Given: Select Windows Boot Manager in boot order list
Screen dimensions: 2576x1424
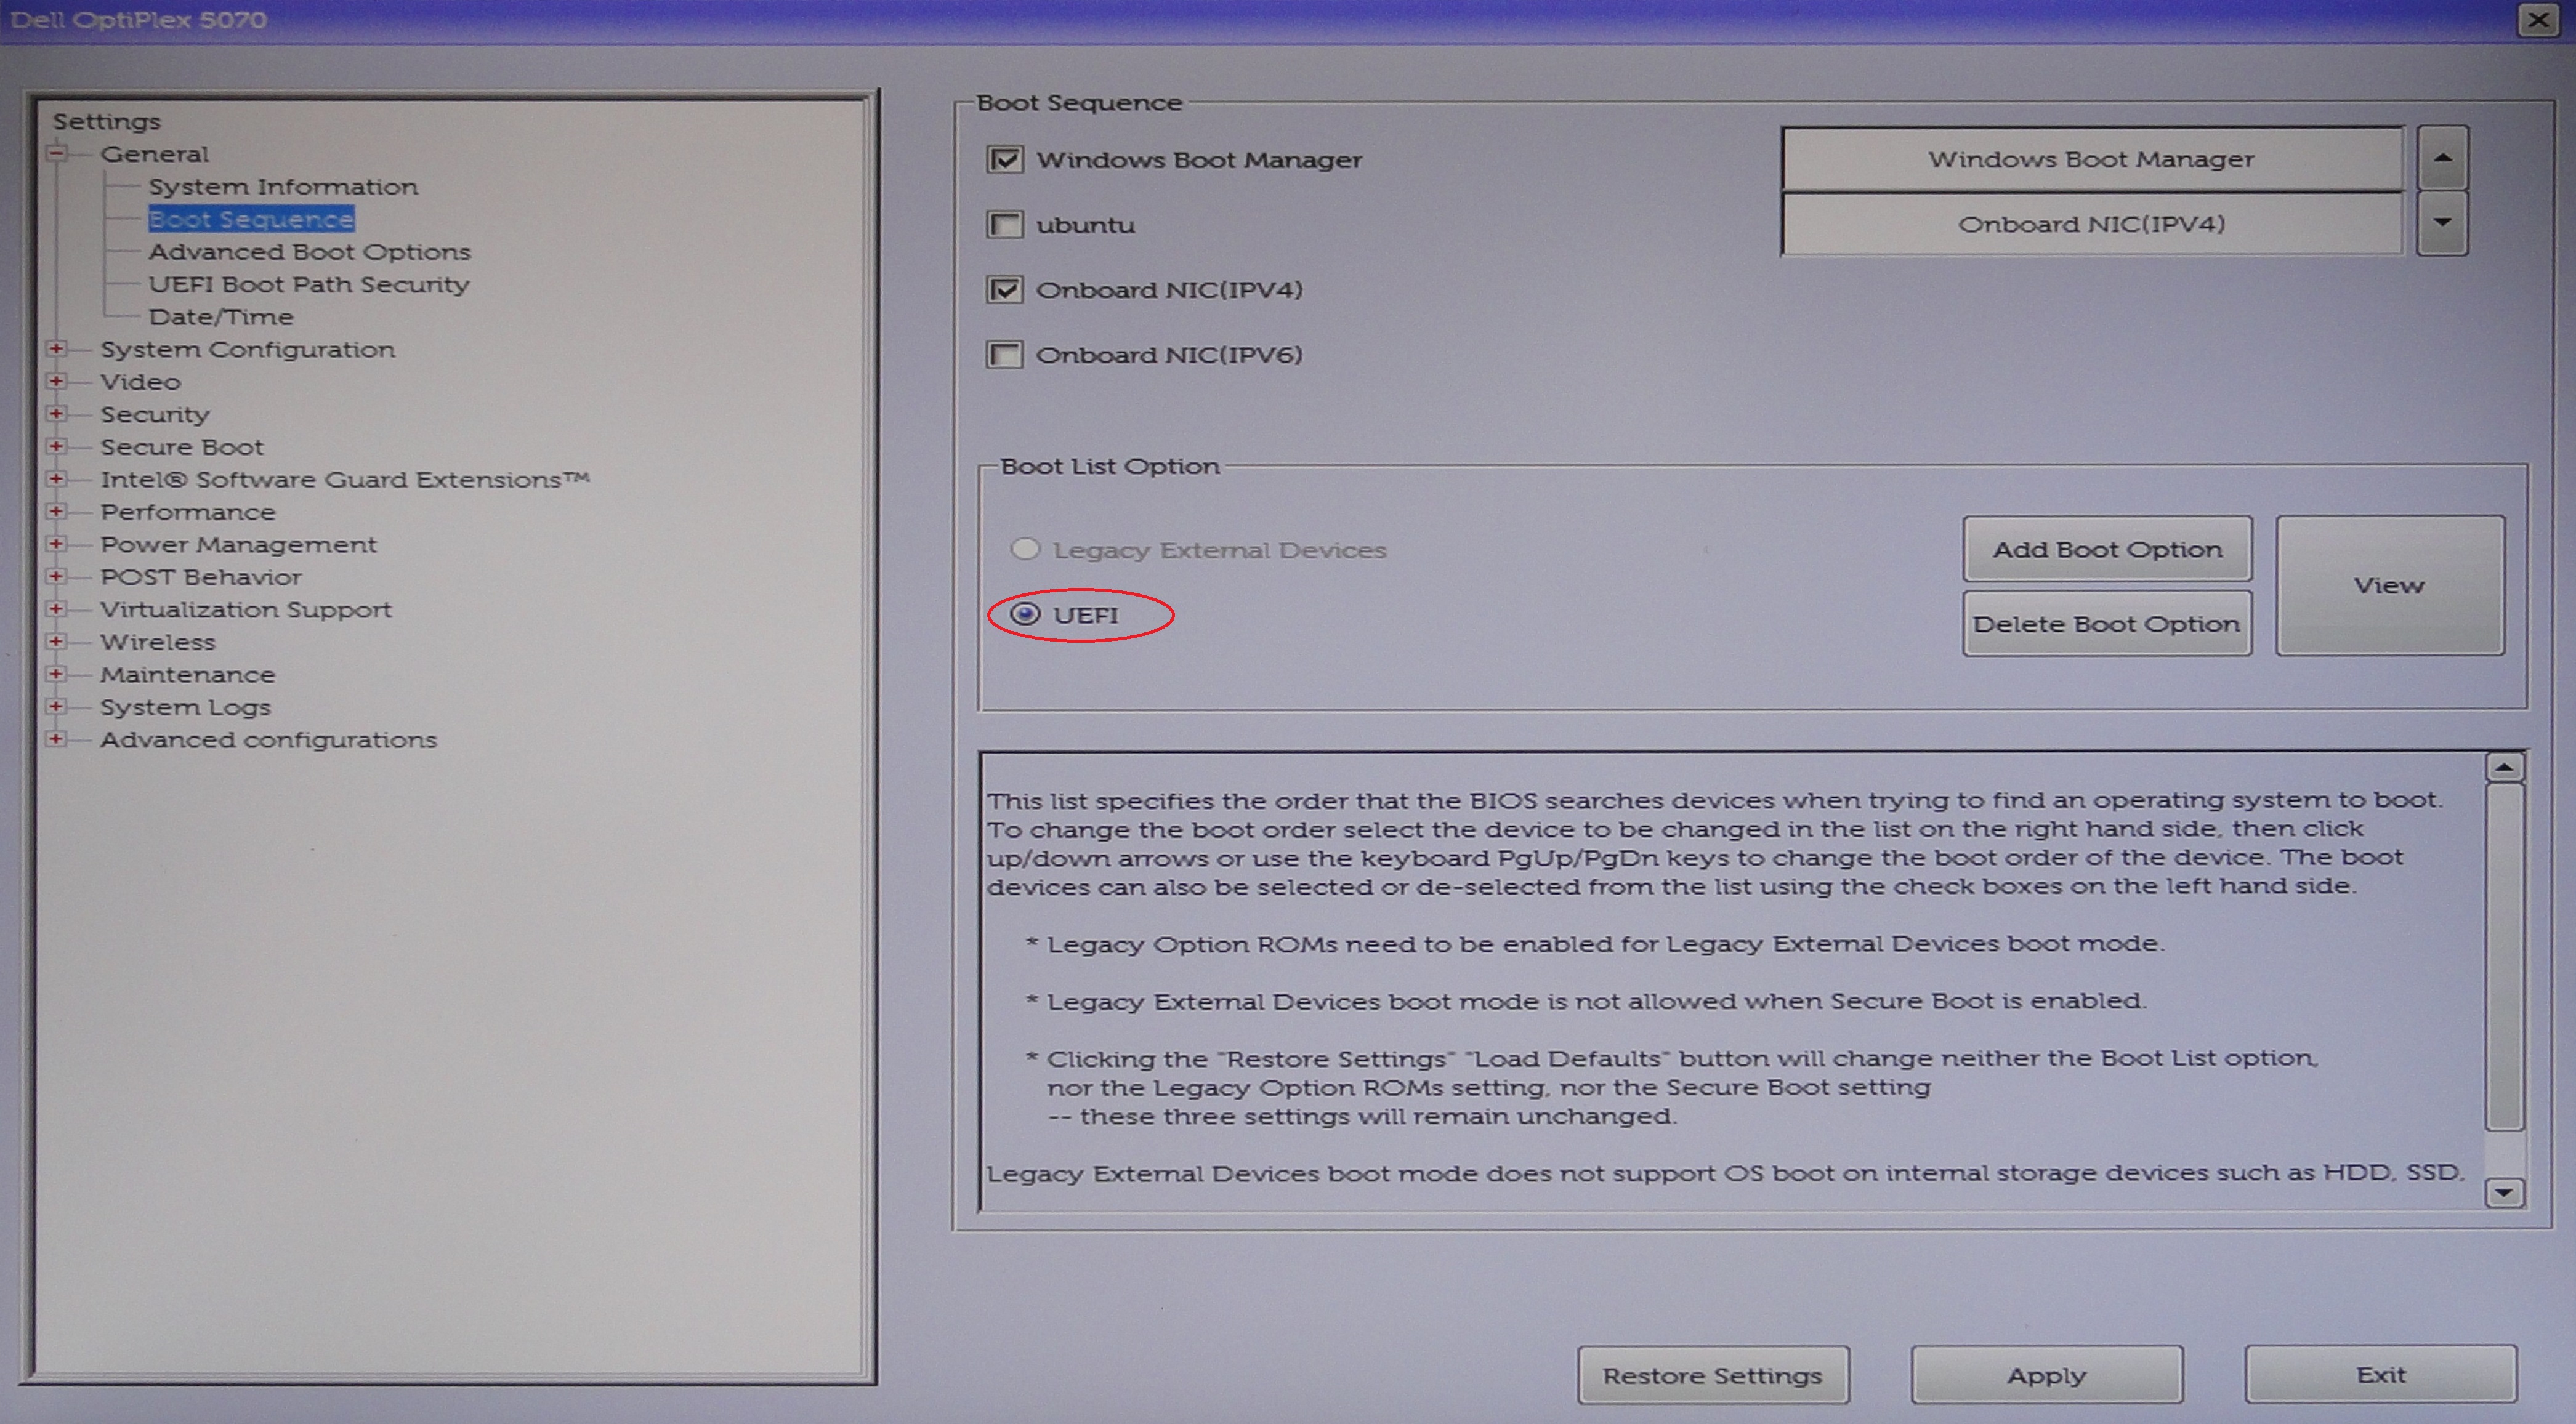Looking at the screenshot, I should (x=2092, y=158).
